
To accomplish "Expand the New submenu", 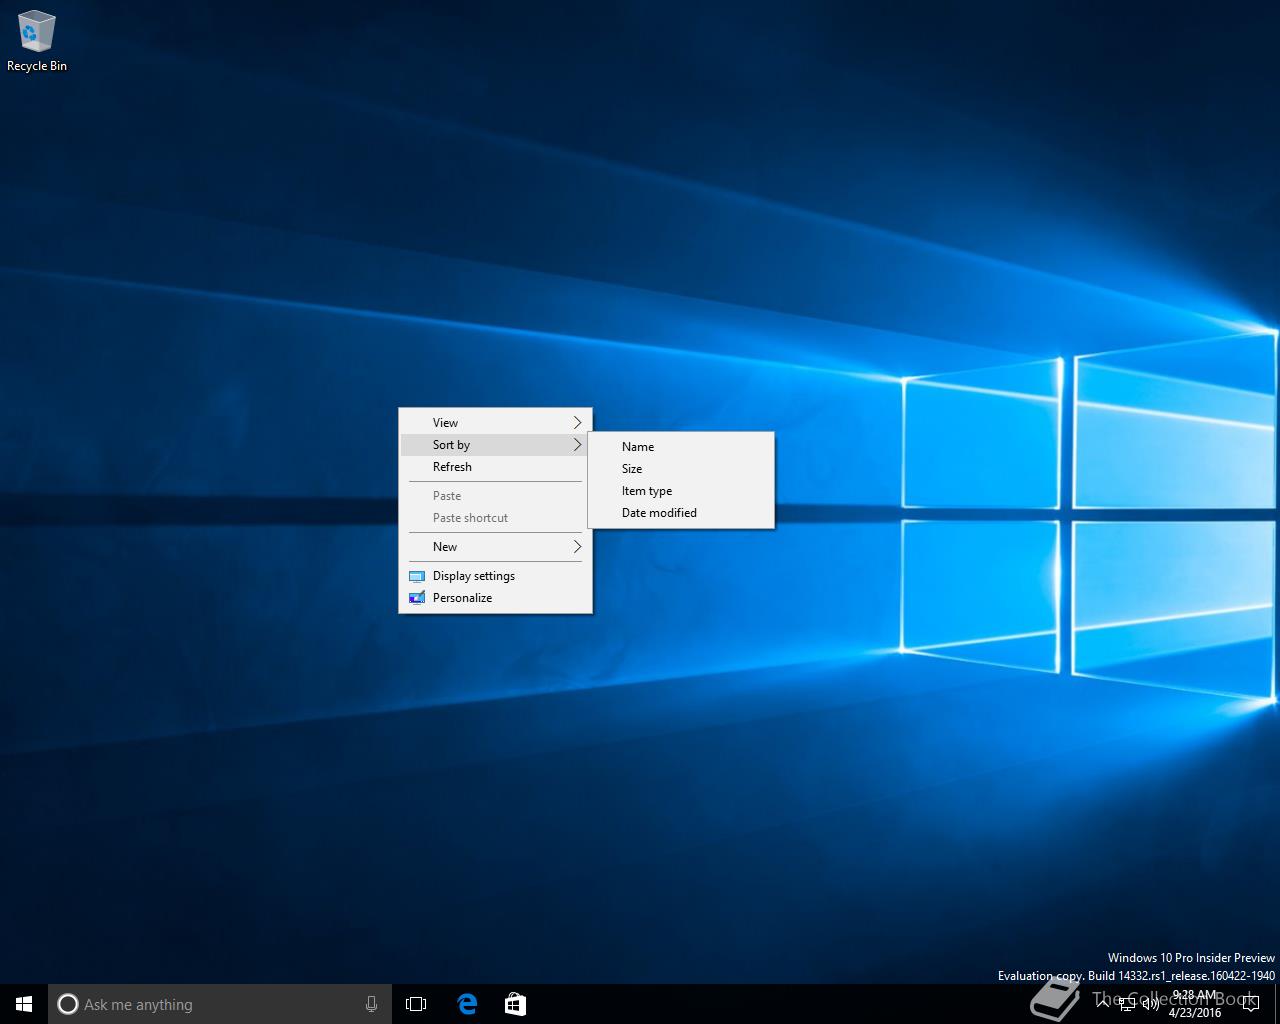I will 495,547.
